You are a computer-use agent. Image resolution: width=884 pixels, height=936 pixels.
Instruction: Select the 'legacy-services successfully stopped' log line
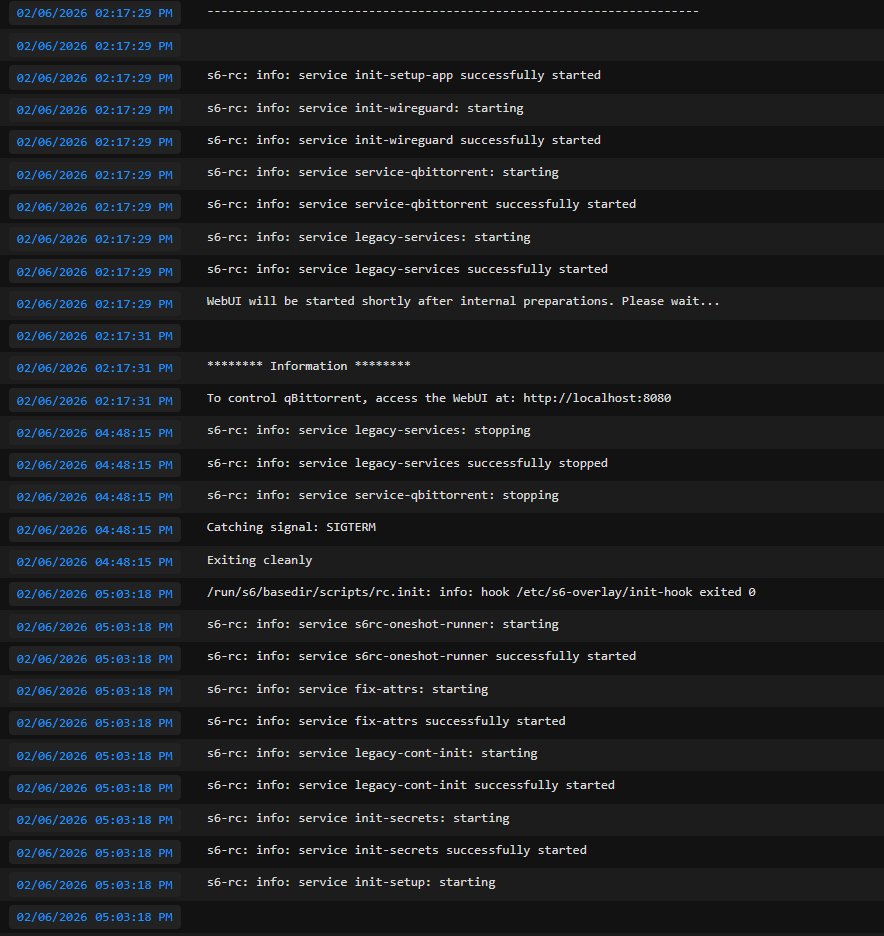point(407,463)
